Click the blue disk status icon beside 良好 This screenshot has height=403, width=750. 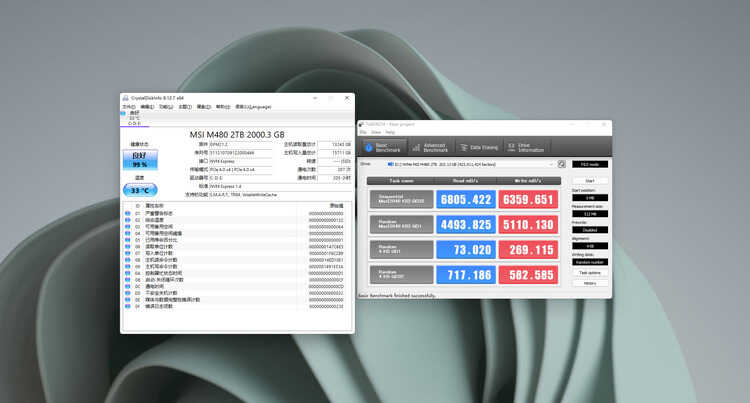[123, 113]
